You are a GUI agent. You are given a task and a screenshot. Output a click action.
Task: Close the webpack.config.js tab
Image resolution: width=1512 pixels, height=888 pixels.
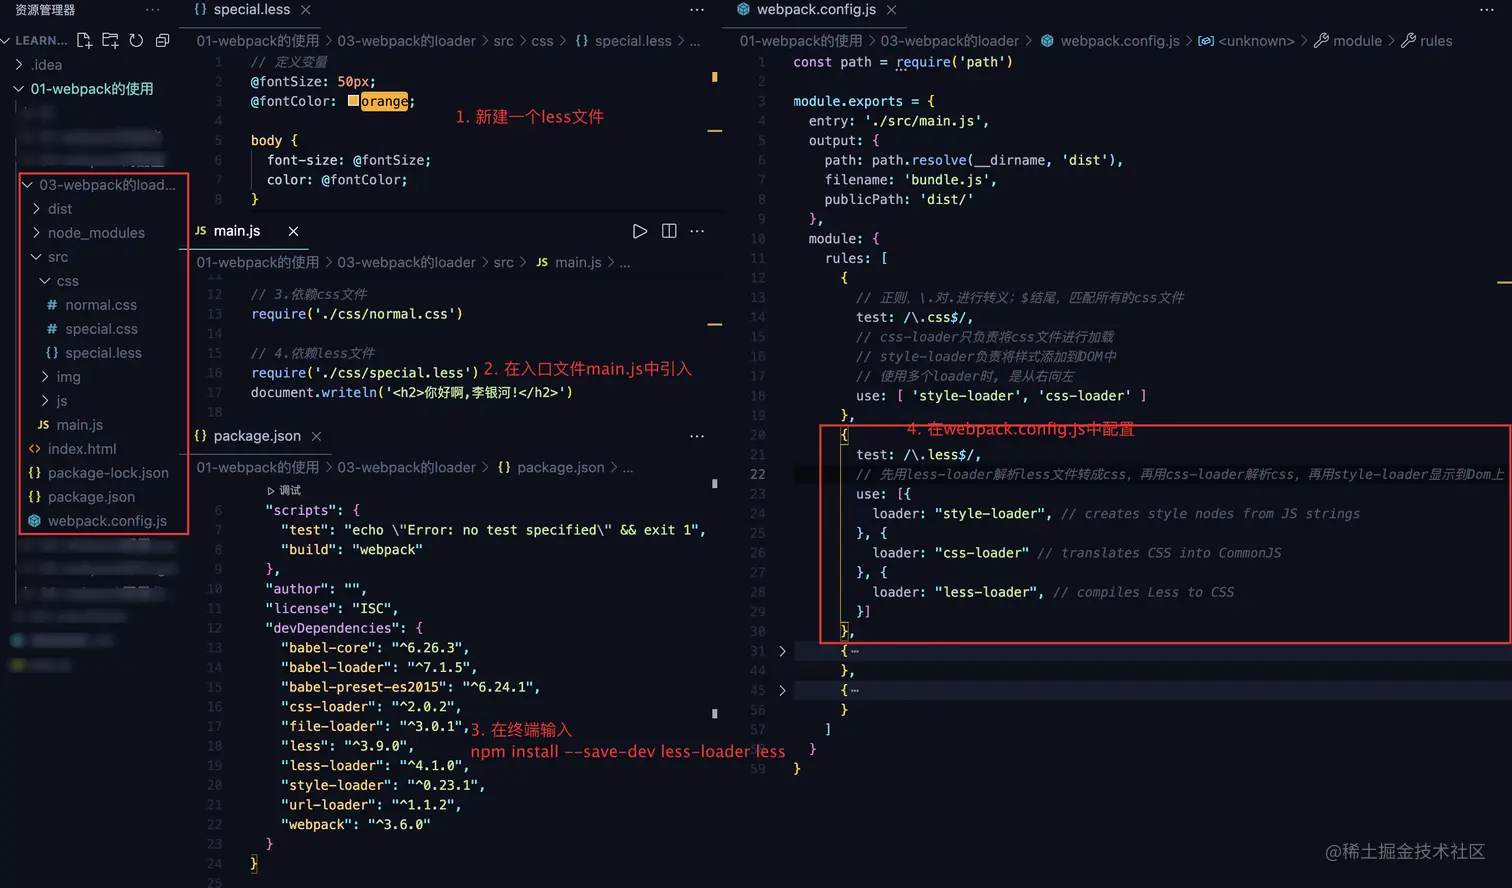tap(891, 10)
